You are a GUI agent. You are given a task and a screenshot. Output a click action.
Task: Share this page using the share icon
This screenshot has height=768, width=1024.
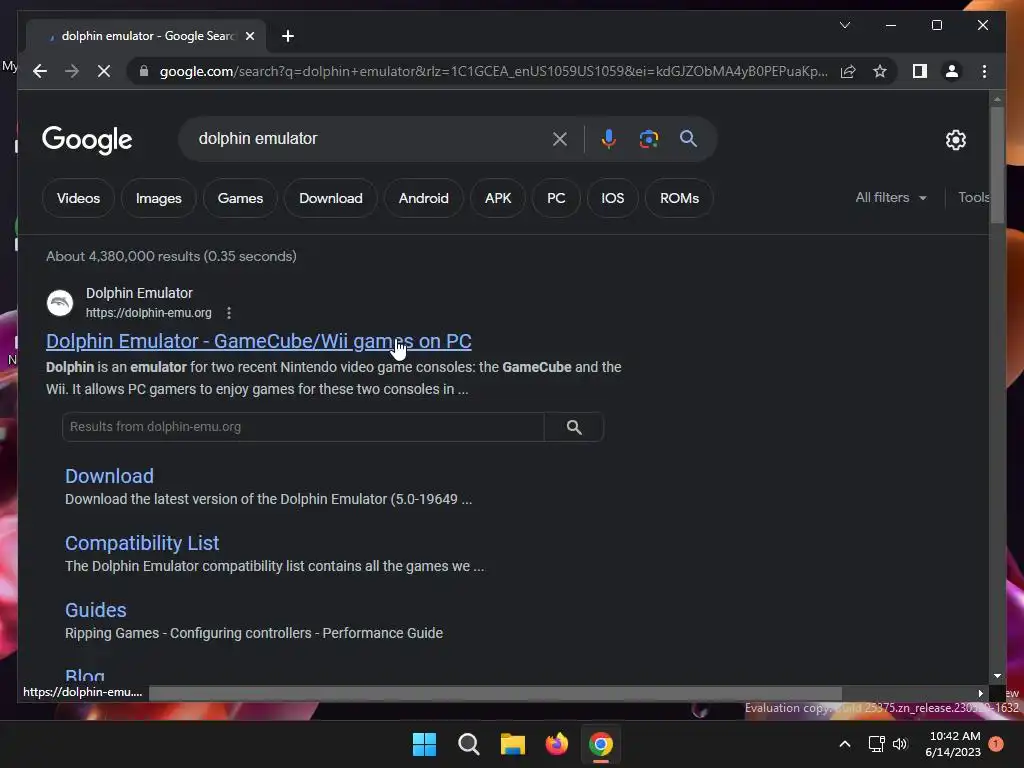(x=848, y=71)
